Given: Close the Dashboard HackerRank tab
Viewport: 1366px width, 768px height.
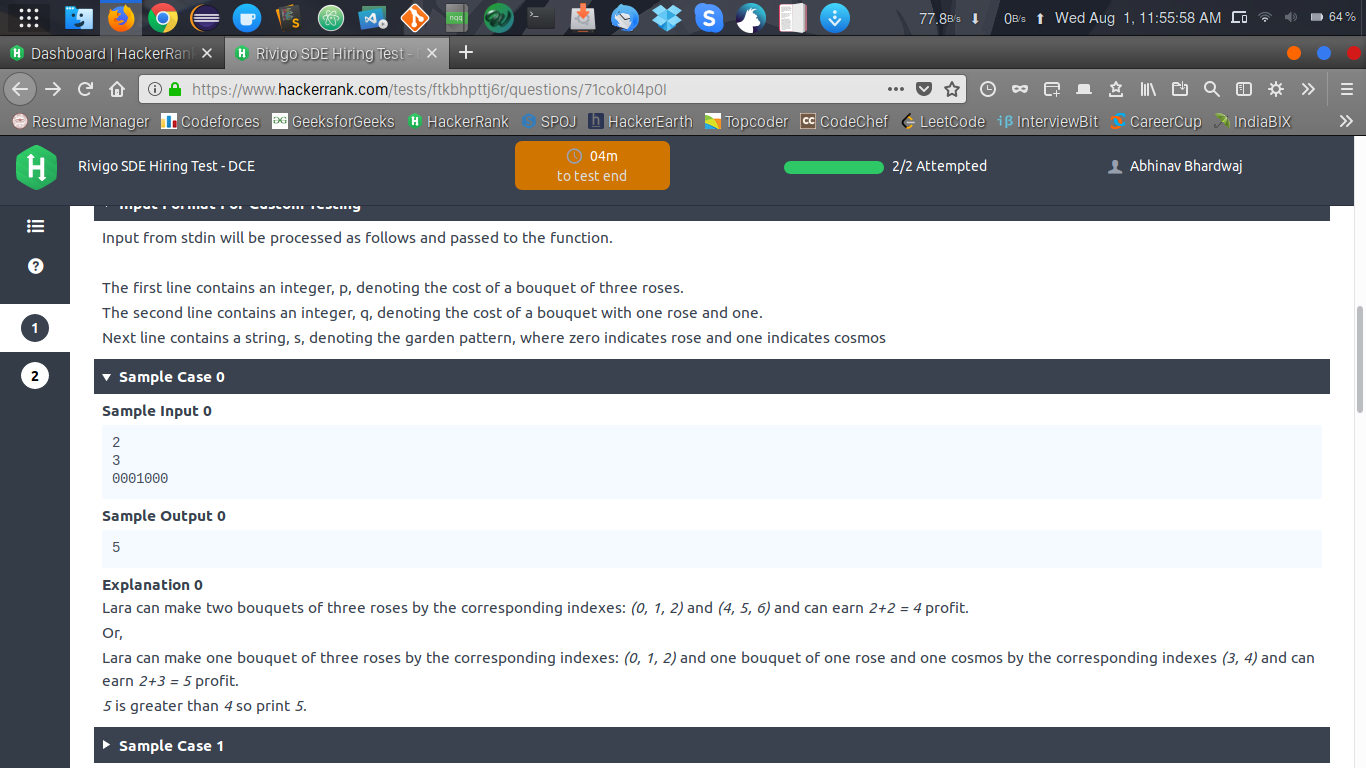Looking at the screenshot, I should tap(206, 53).
